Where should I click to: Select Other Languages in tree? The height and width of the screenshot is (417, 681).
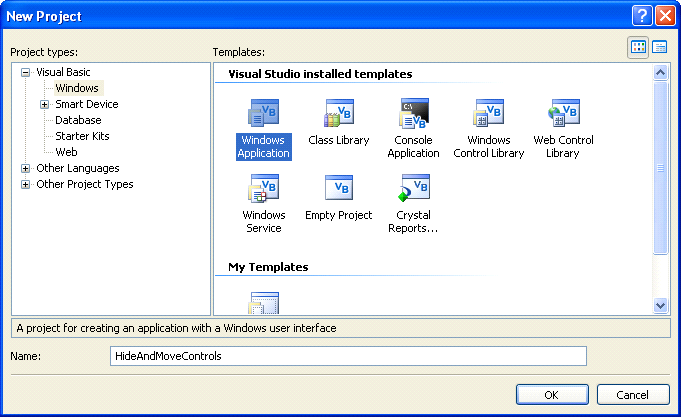point(78,169)
